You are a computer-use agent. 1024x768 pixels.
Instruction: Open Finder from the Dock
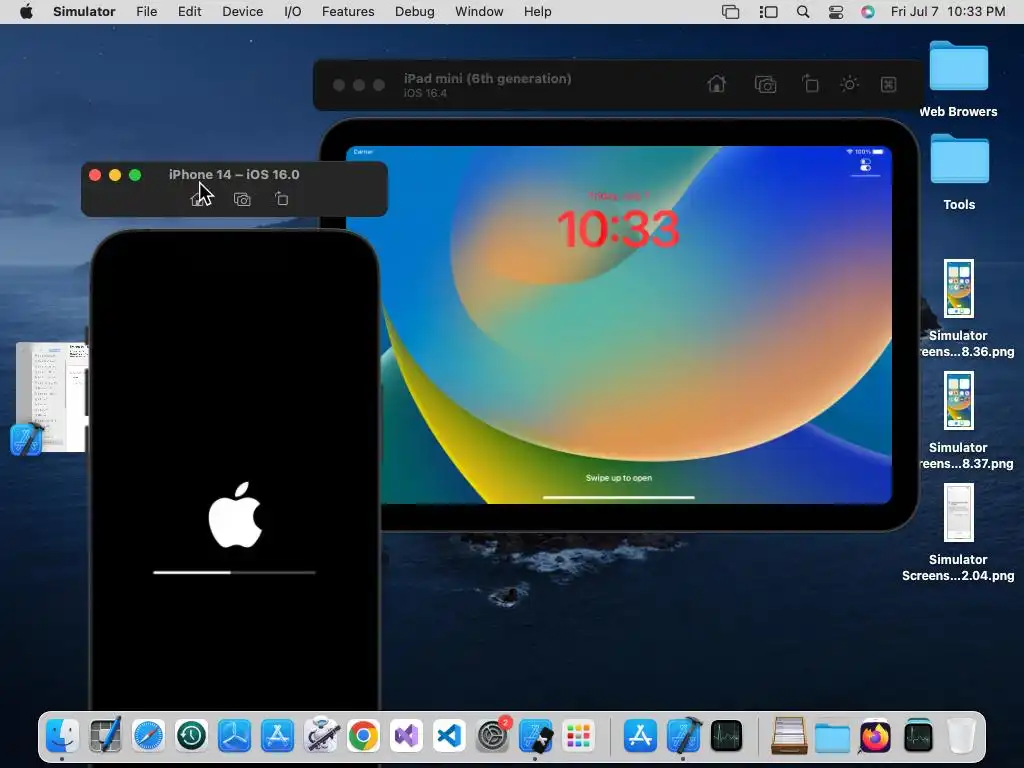pyautogui.click(x=63, y=736)
